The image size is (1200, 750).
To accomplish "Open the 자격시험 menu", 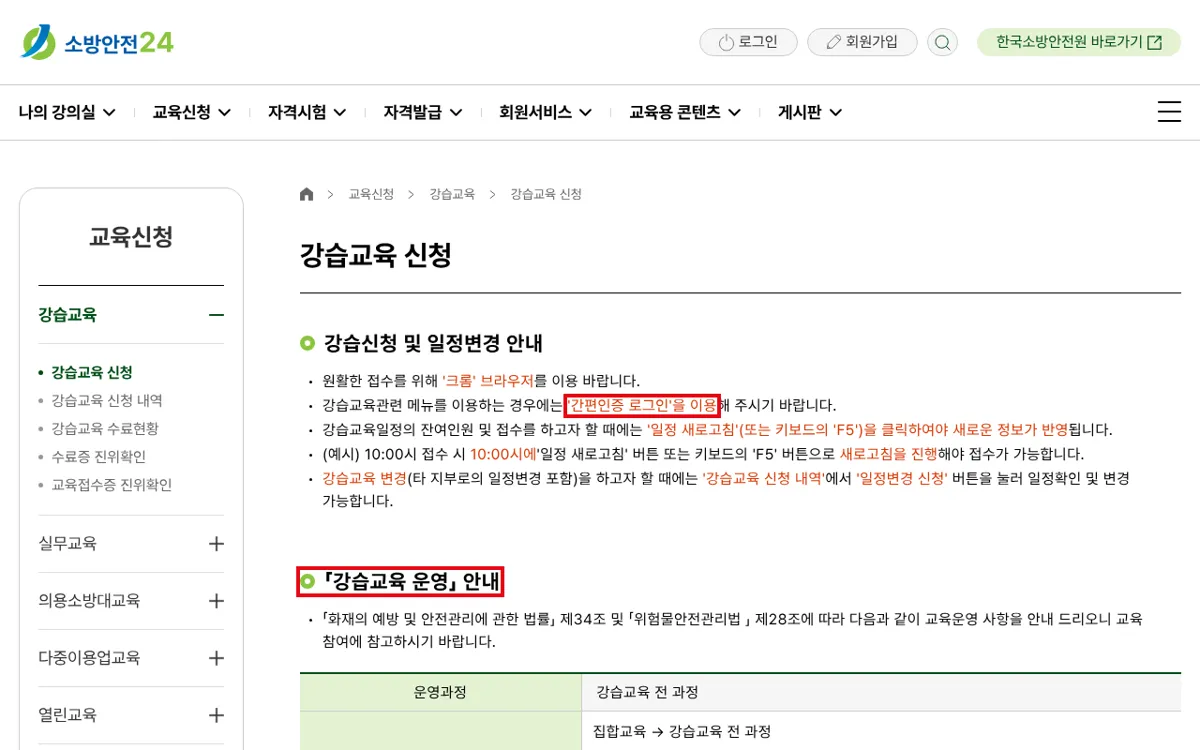I will tap(307, 112).
